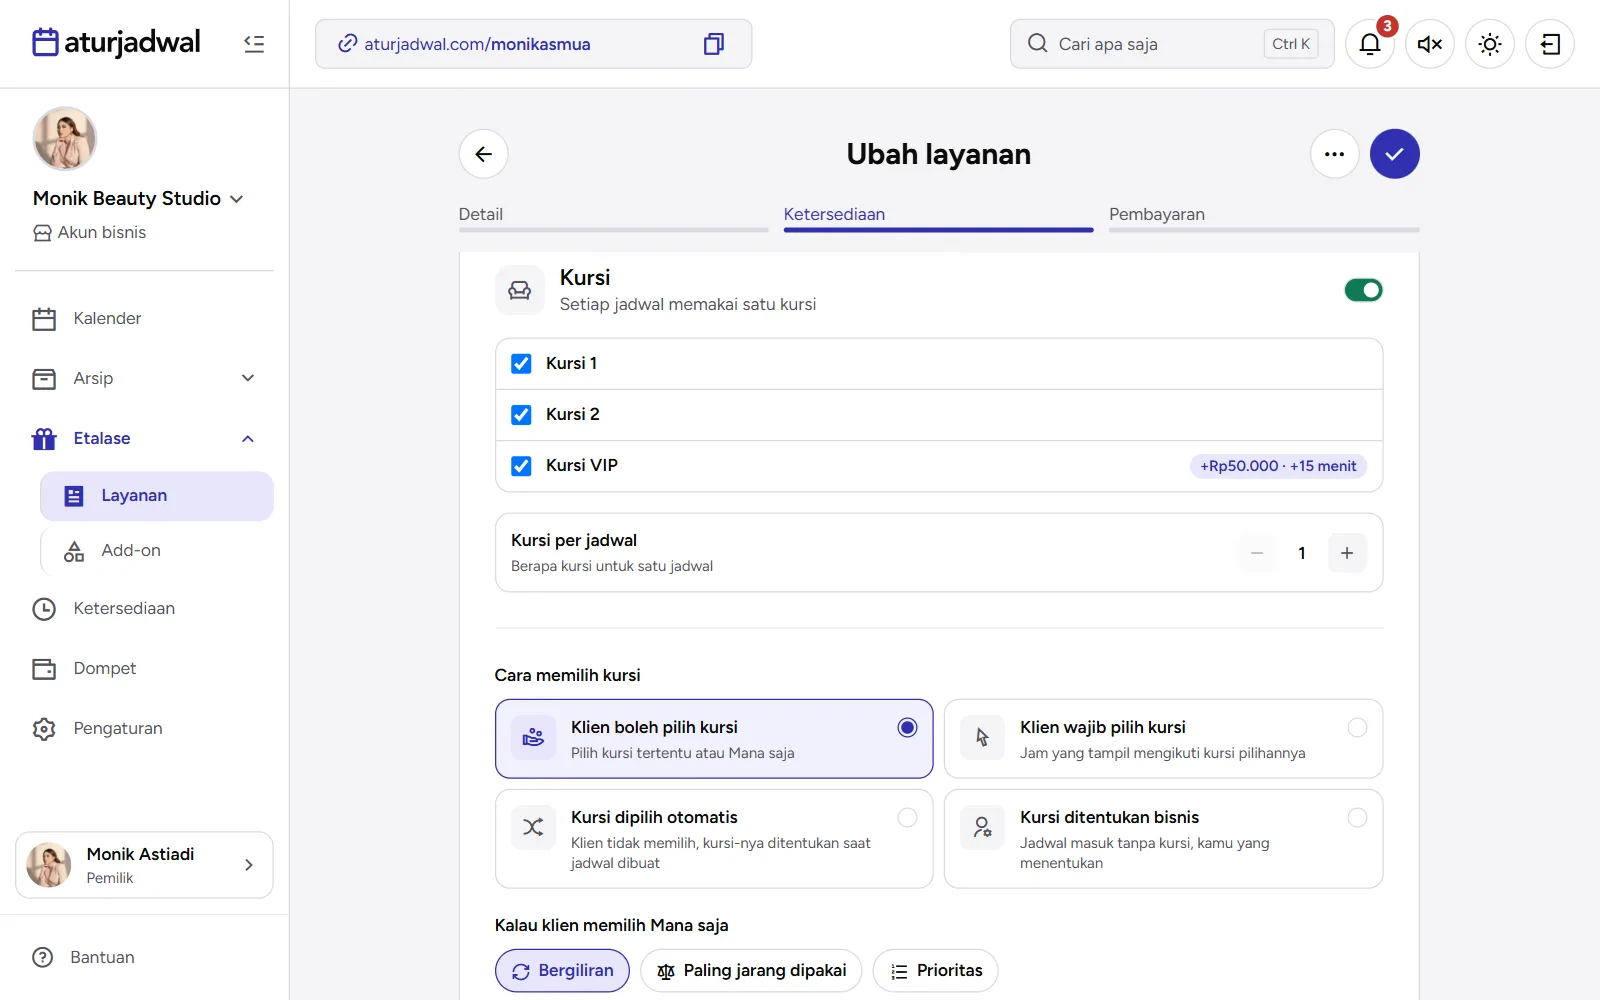1600x1000 pixels.
Task: Uncheck the Kursi 2 checkbox
Action: (521, 415)
